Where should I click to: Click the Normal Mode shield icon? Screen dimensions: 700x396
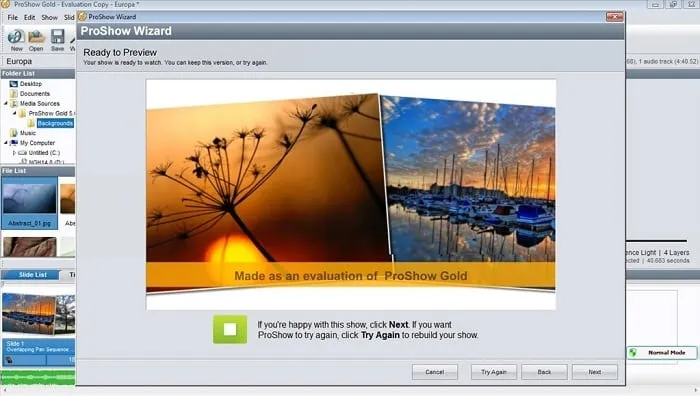tap(633, 353)
